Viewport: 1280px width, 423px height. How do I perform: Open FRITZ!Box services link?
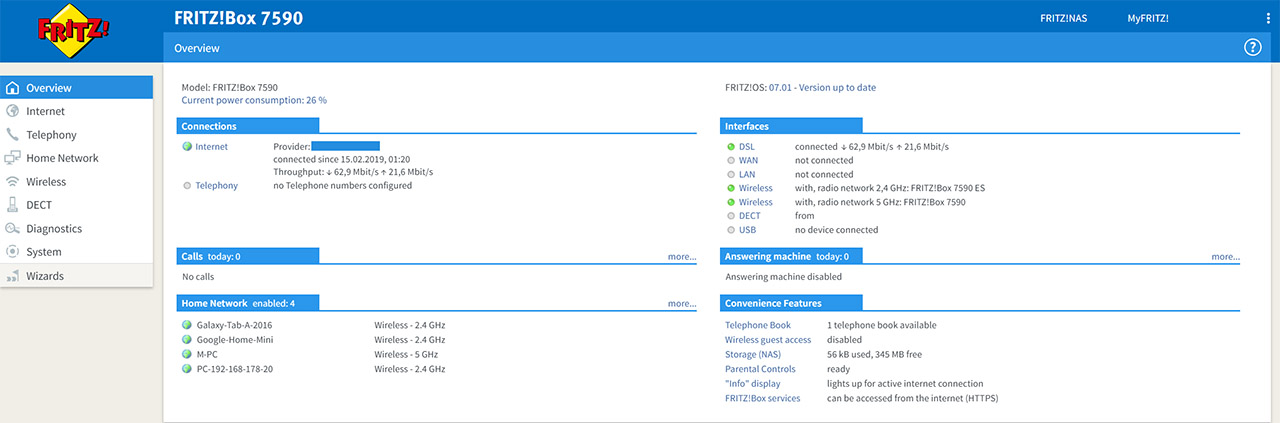[763, 398]
